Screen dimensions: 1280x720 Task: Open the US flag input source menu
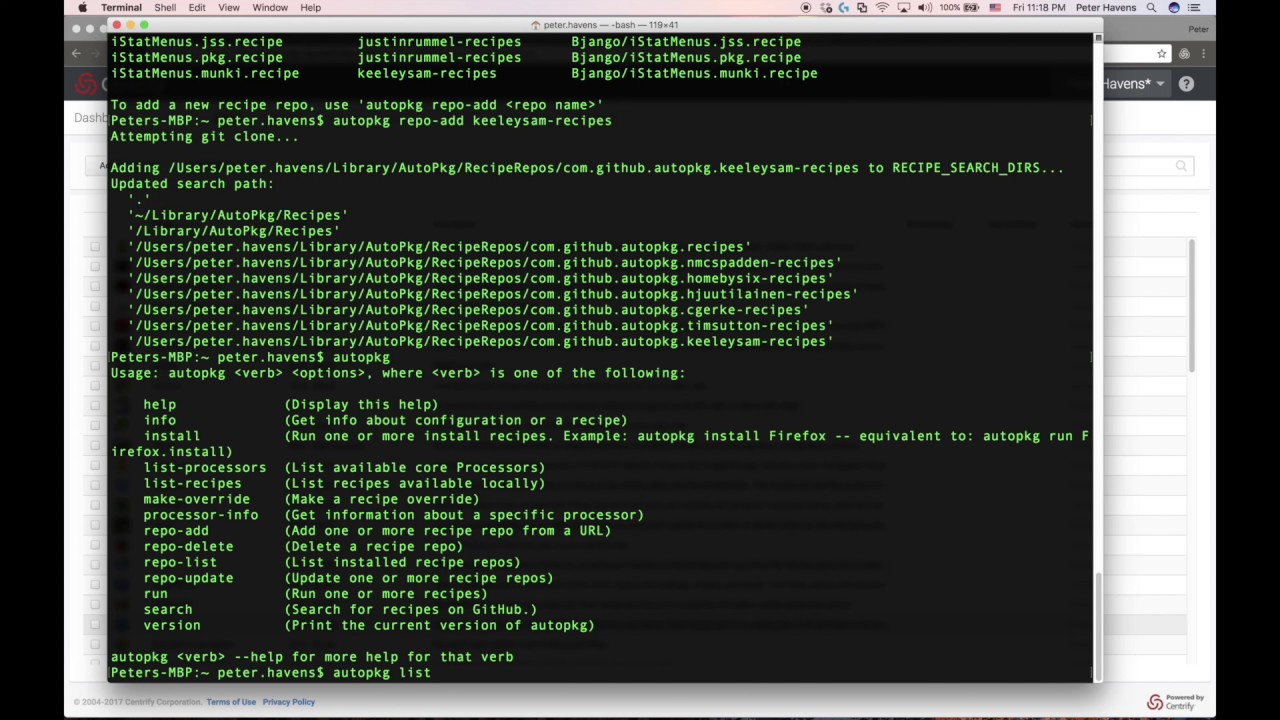click(995, 7)
